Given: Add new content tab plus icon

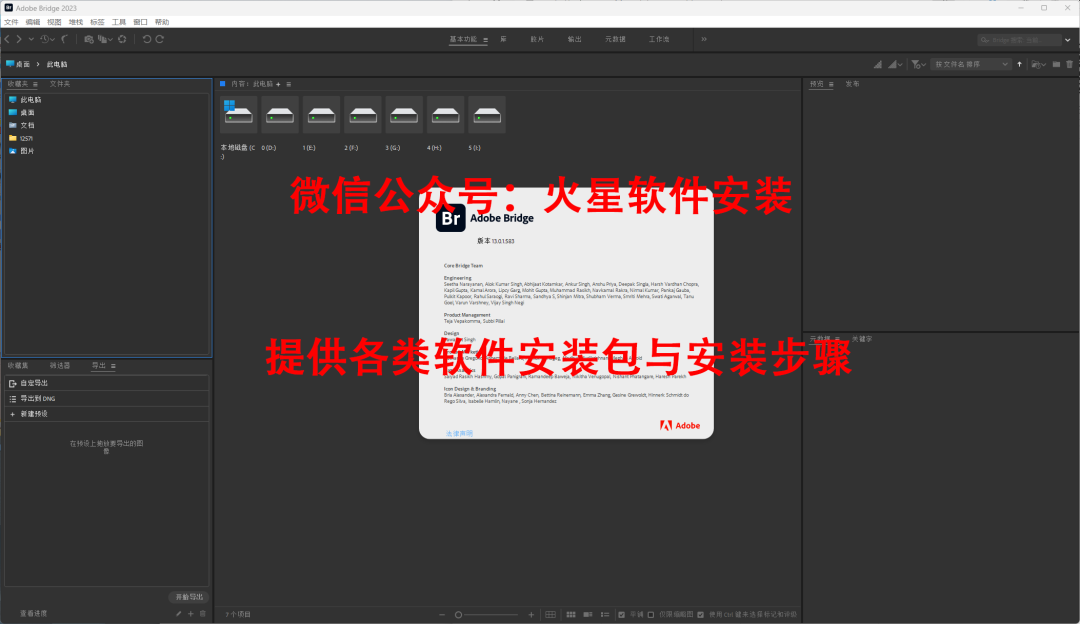Looking at the screenshot, I should point(278,84).
